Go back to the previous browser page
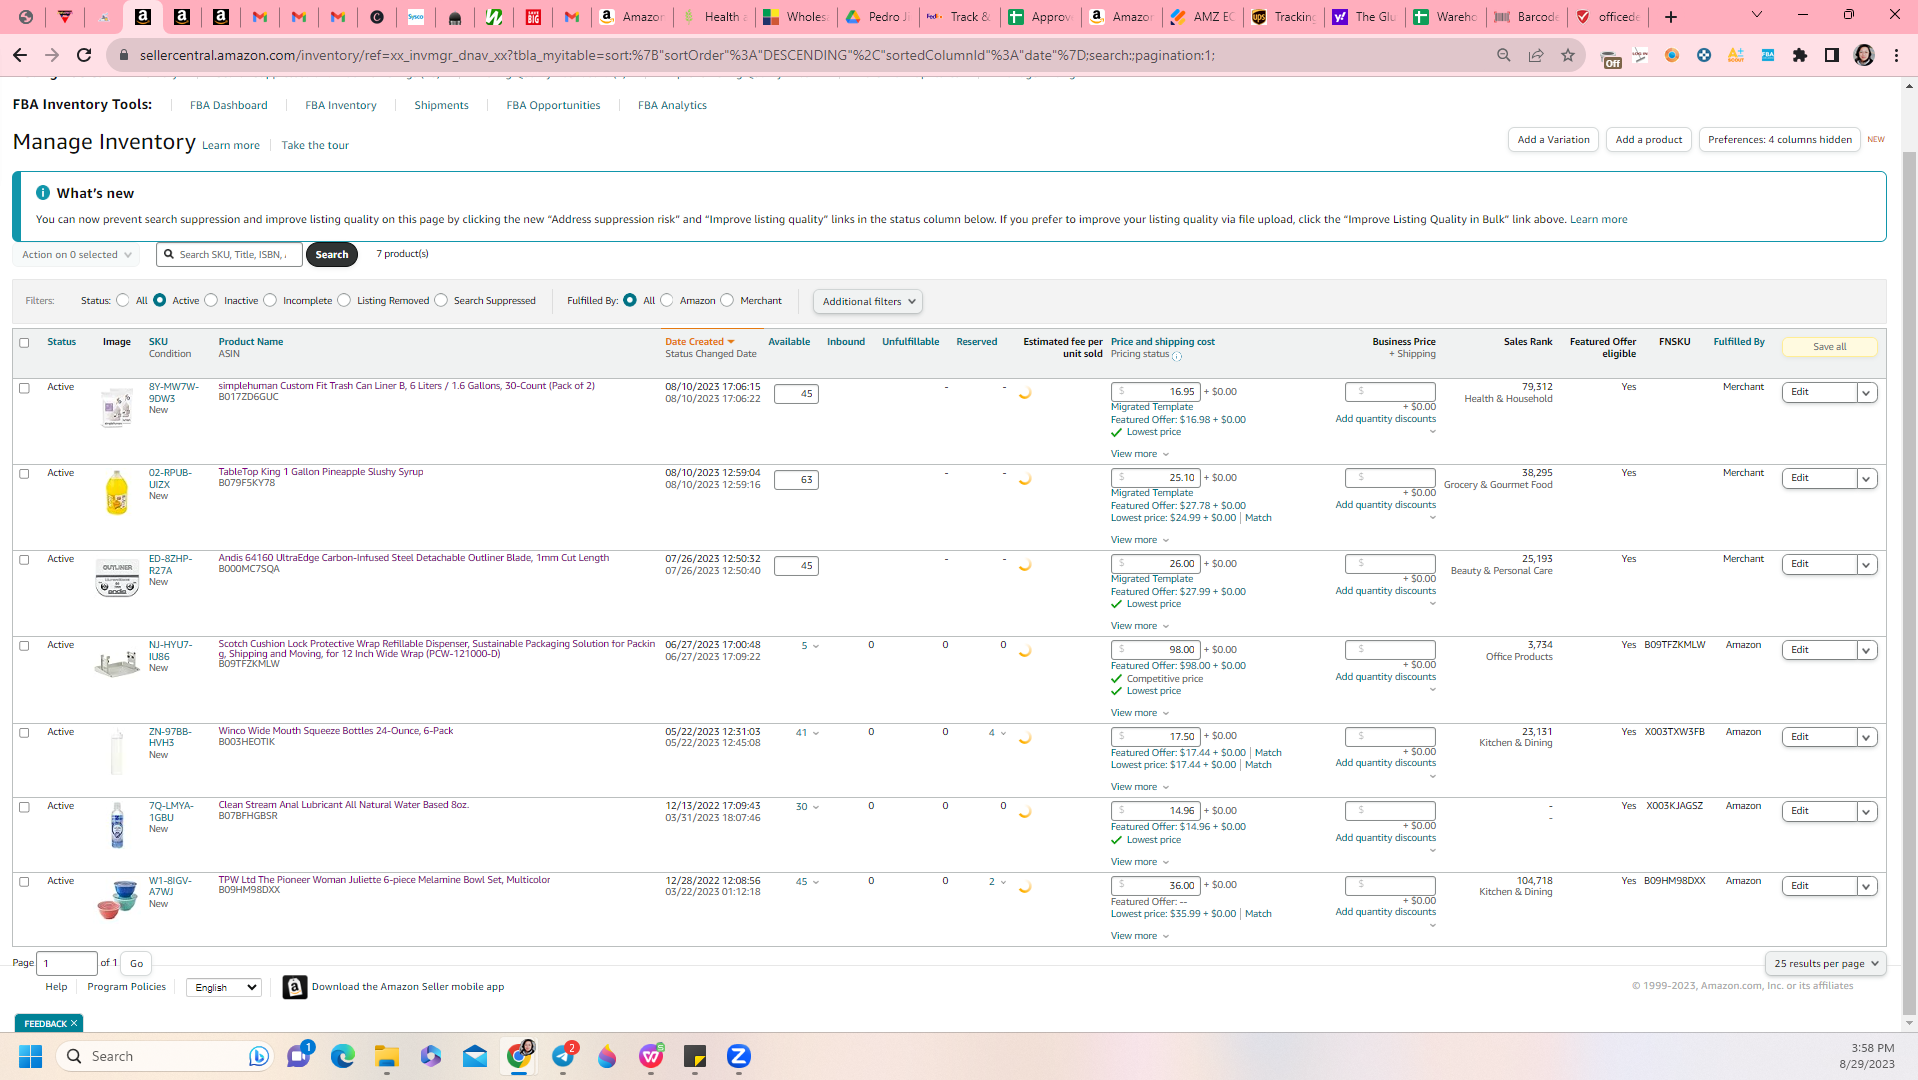Screen dimensions: 1918x1080 [20, 55]
